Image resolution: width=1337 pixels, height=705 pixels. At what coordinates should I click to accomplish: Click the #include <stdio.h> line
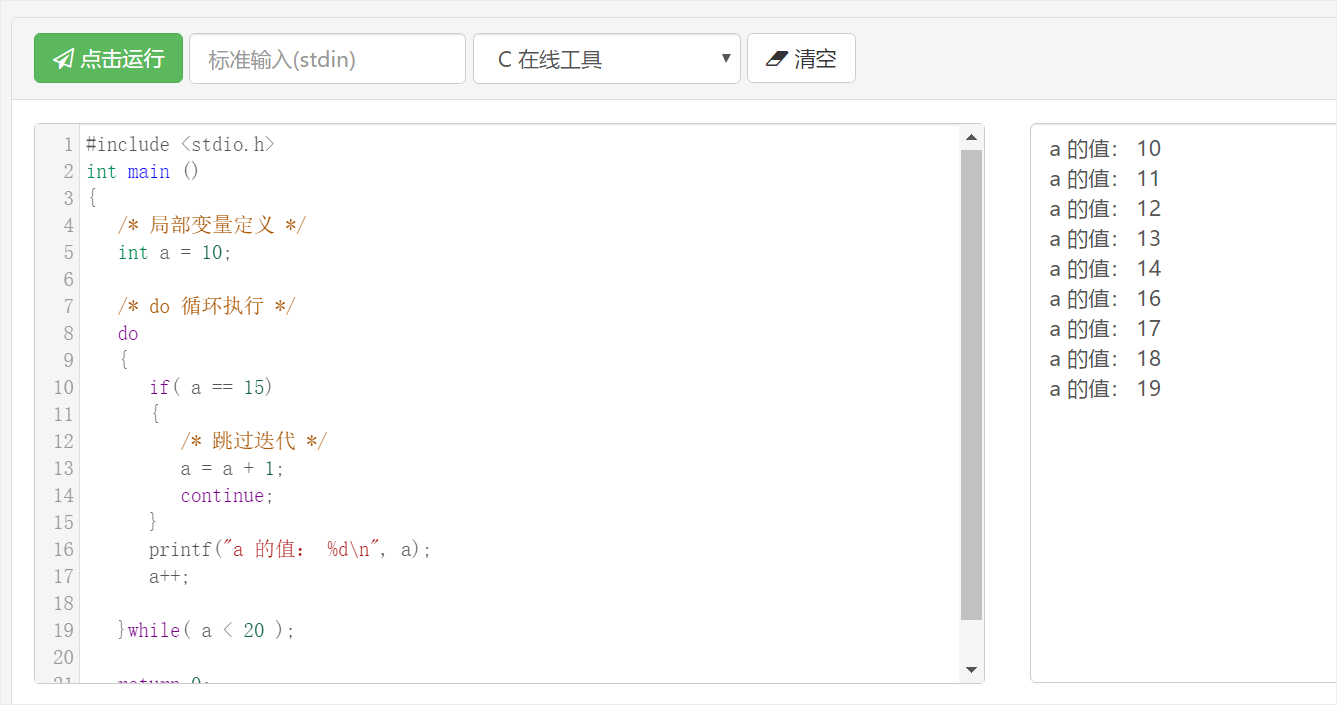tap(180, 145)
